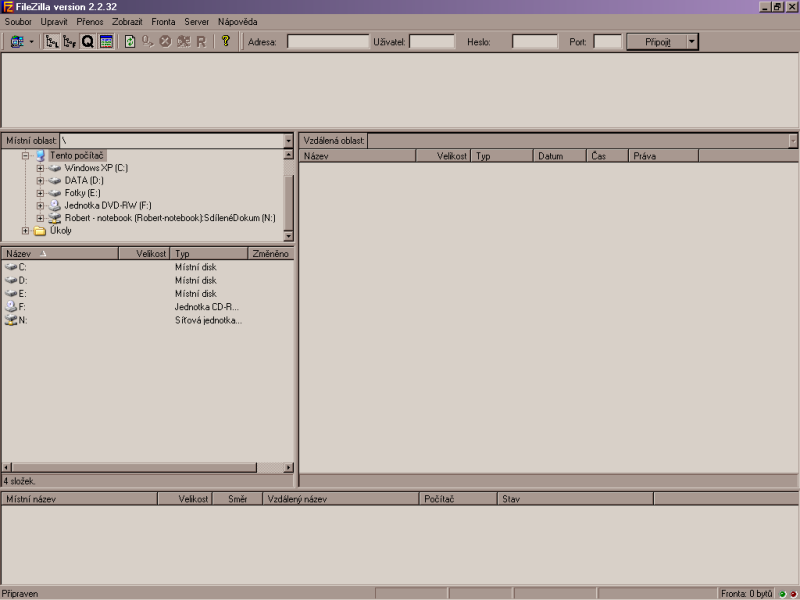Open the Vzdálená oblast path dropdown
Image resolution: width=800 pixels, height=600 pixels.
pos(792,141)
